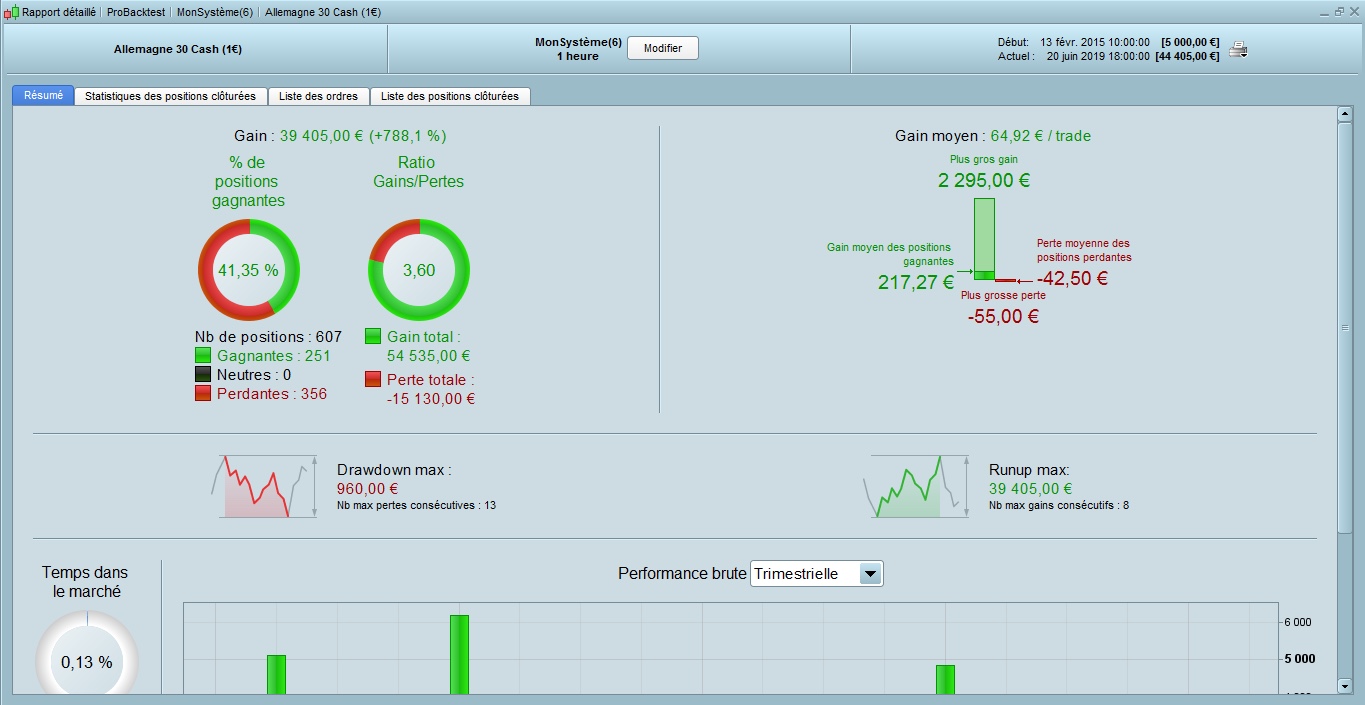Click the tallest green performance bar

click(x=459, y=654)
